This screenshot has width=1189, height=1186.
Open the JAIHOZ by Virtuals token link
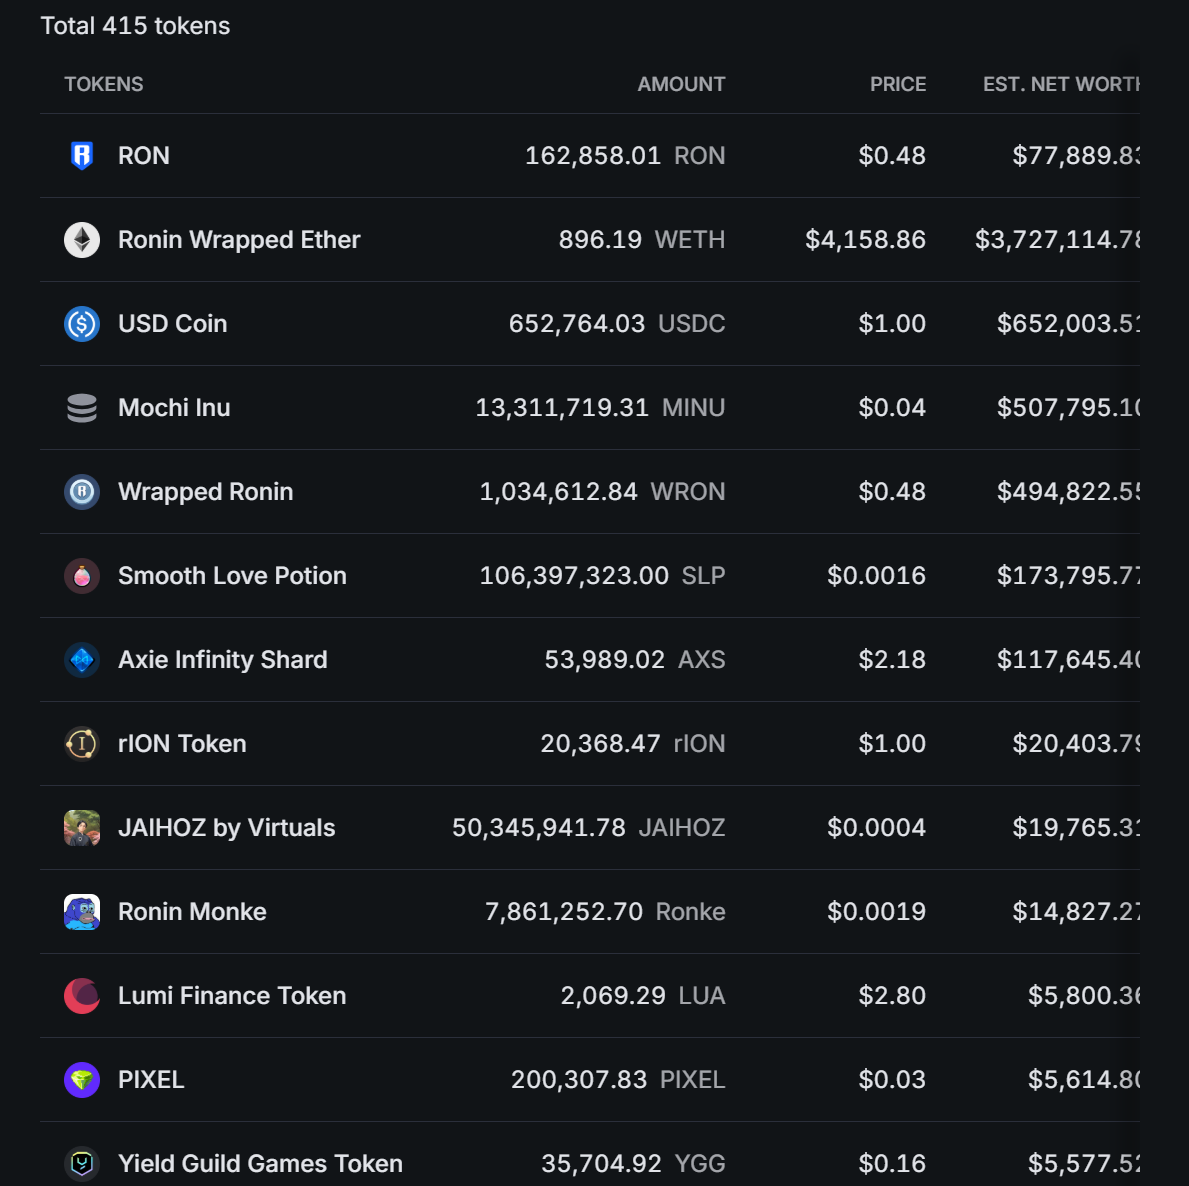coord(227,828)
